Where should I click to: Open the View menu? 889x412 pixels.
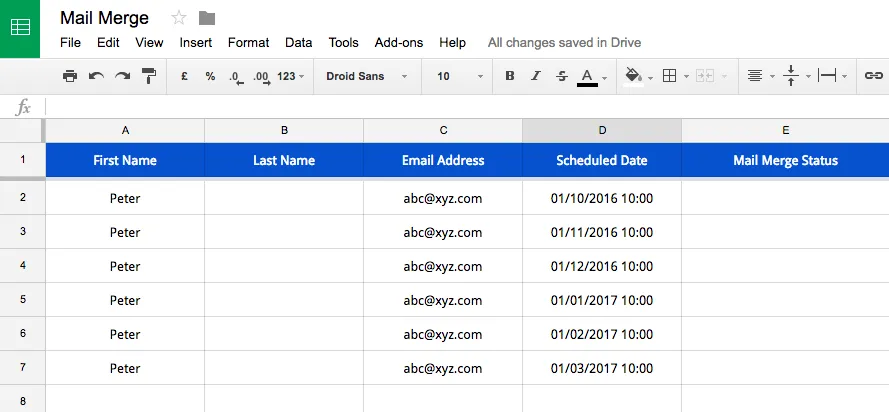click(x=149, y=43)
